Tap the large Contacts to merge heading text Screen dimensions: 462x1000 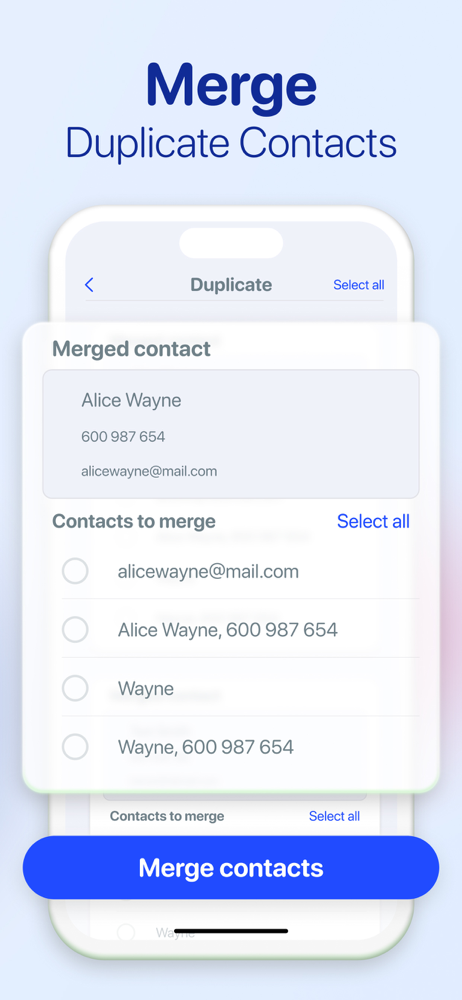click(x=134, y=521)
